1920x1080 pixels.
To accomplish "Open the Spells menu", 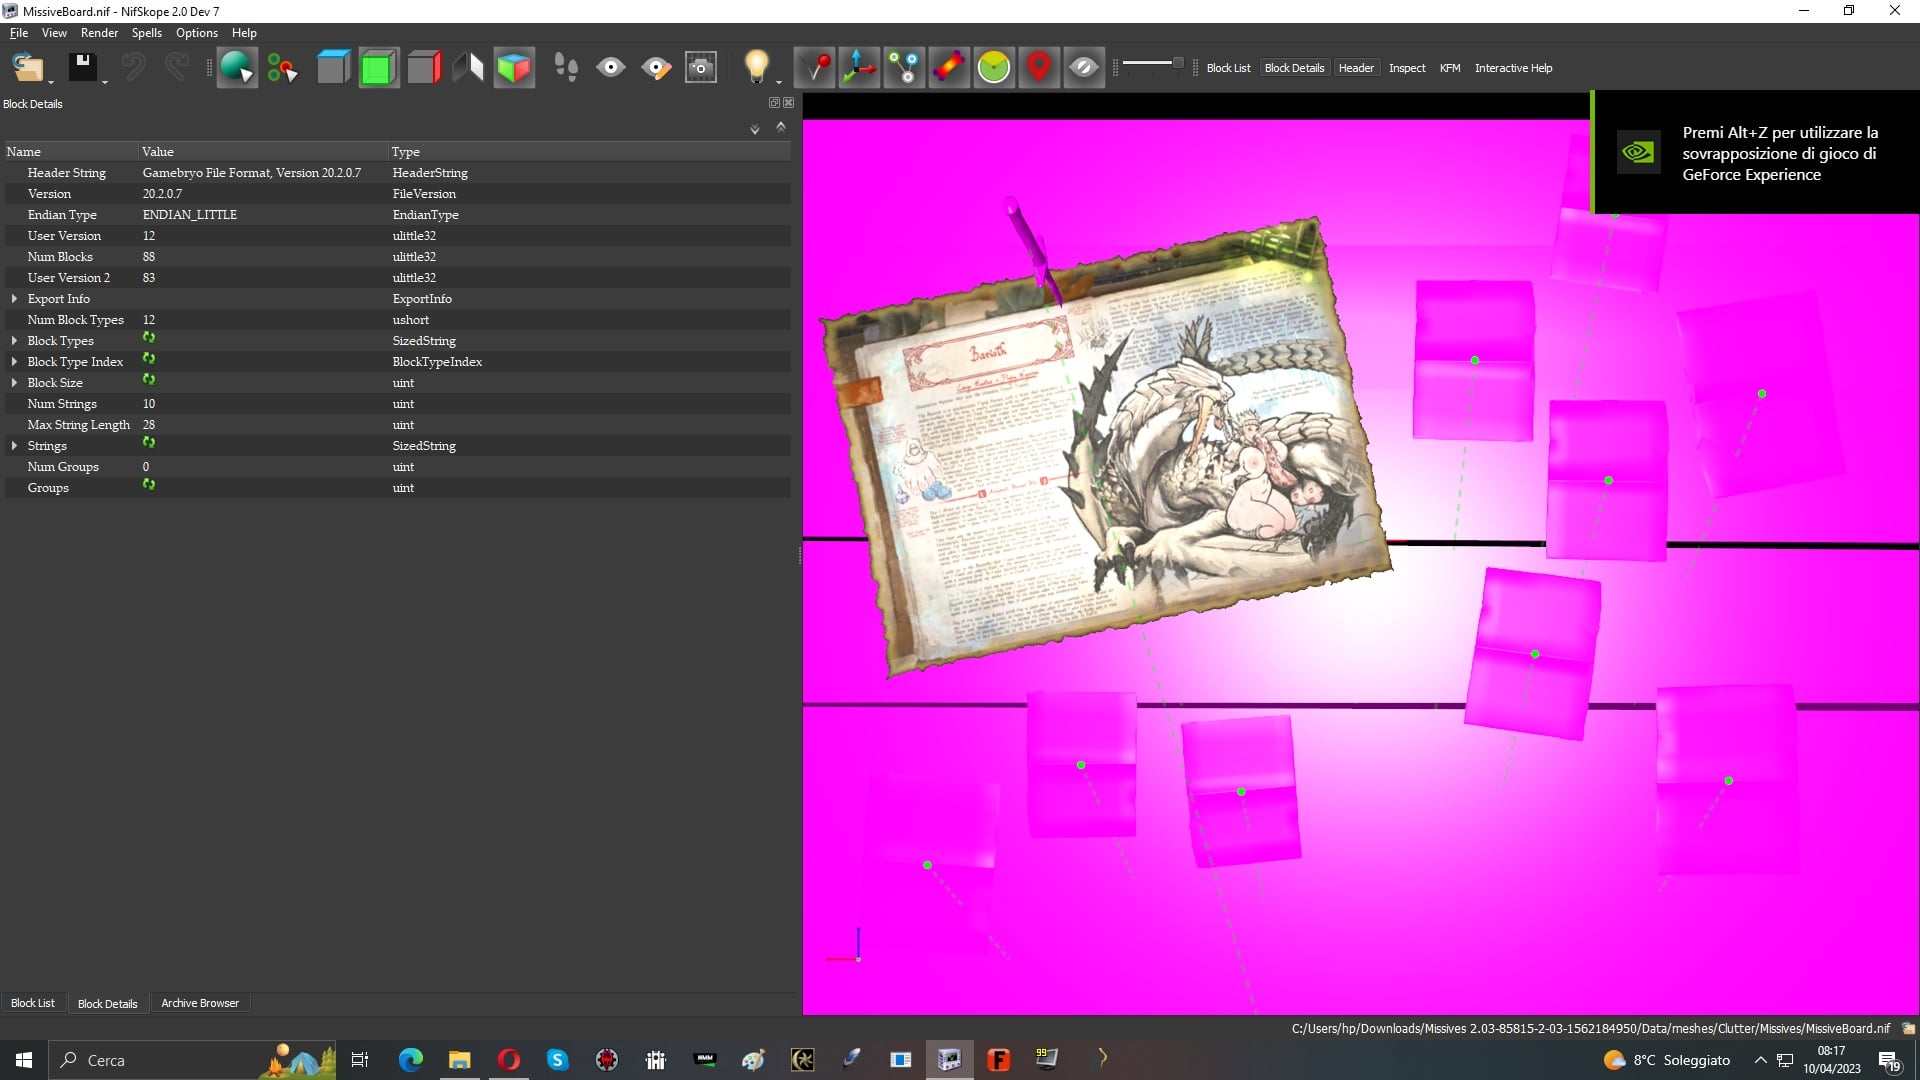I will (x=147, y=33).
